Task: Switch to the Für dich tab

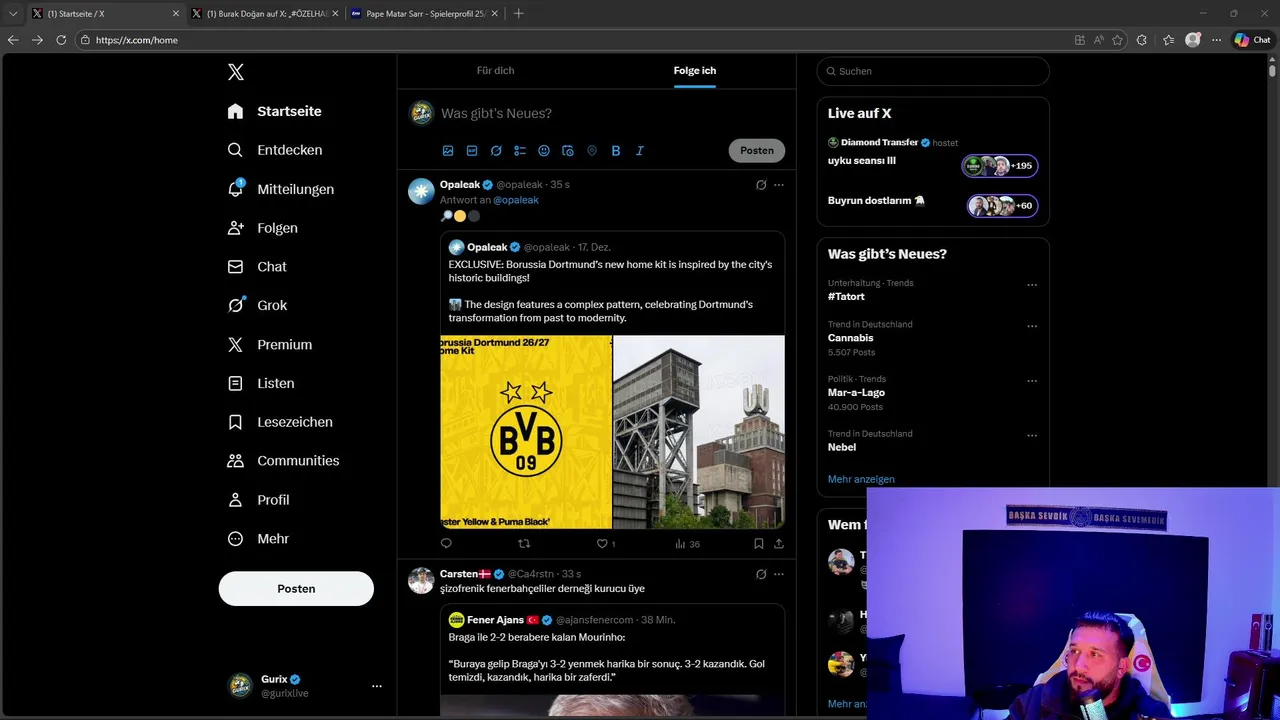Action: pos(495,71)
